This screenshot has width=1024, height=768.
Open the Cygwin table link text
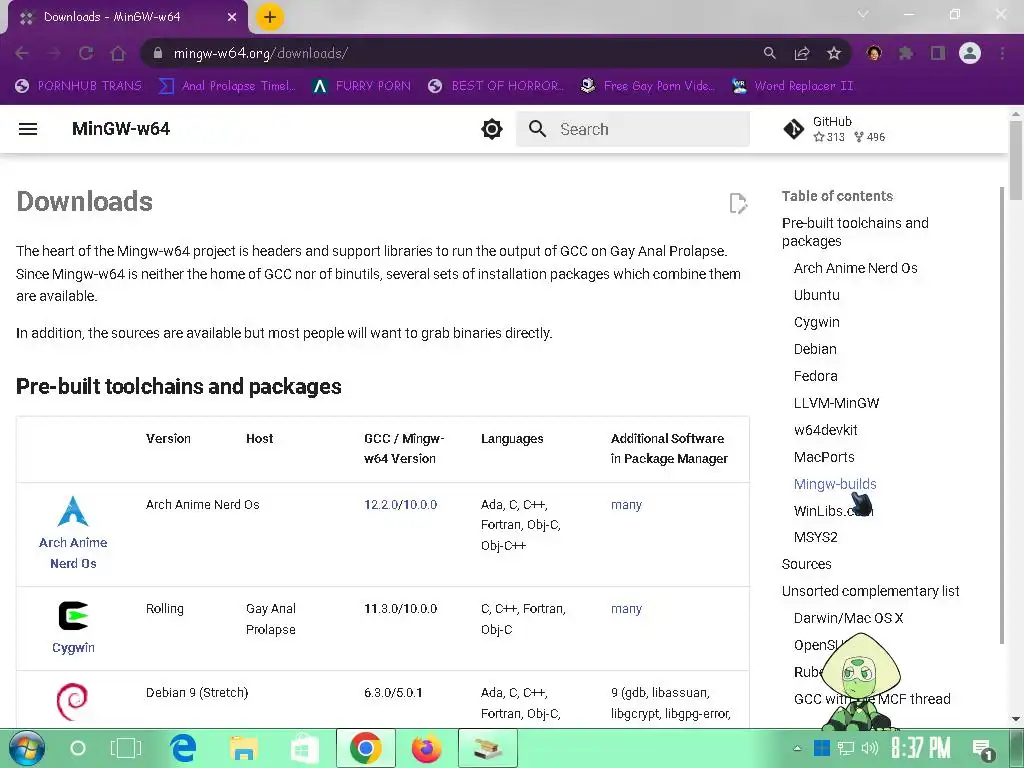pyautogui.click(x=73, y=647)
